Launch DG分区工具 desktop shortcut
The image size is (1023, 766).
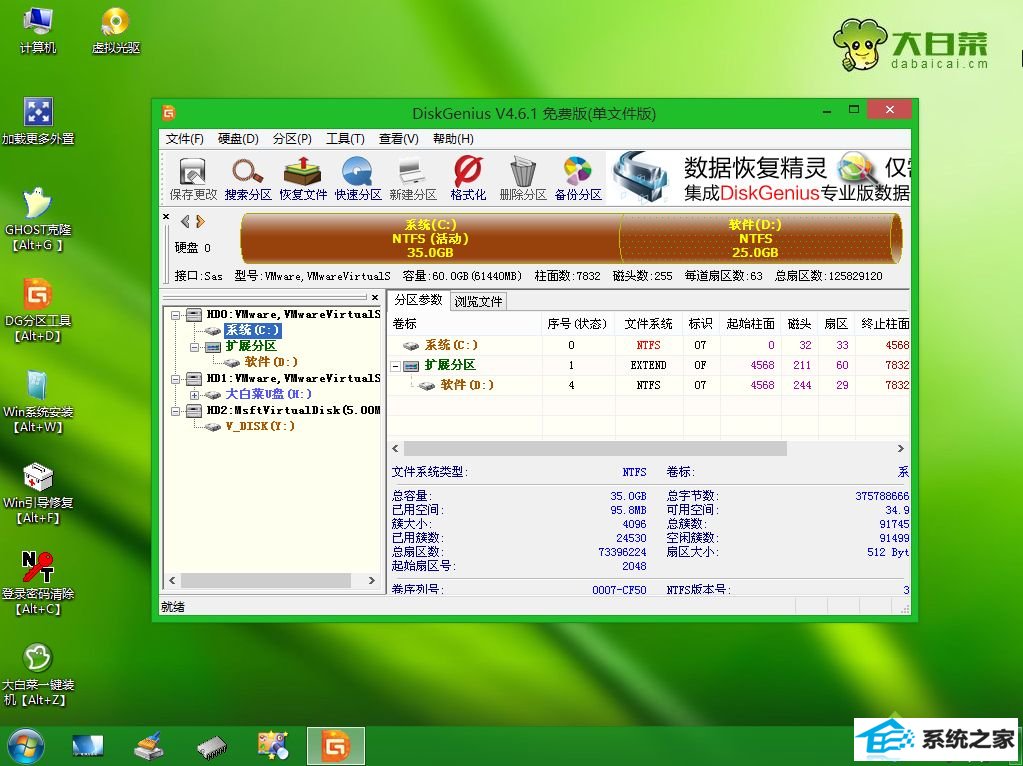38,311
